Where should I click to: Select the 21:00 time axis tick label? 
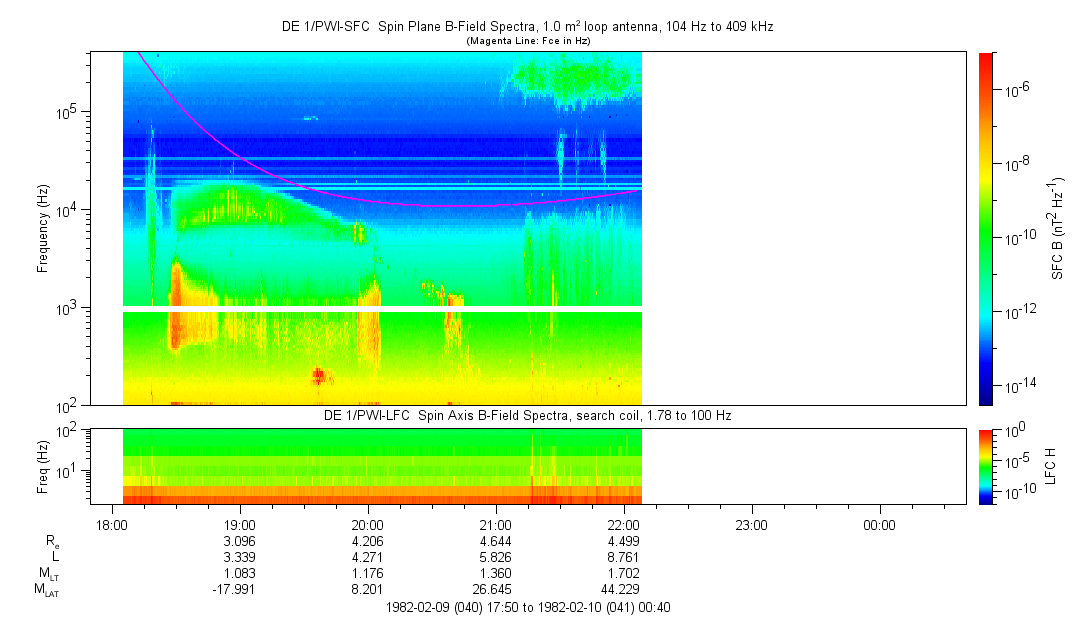pyautogui.click(x=496, y=524)
